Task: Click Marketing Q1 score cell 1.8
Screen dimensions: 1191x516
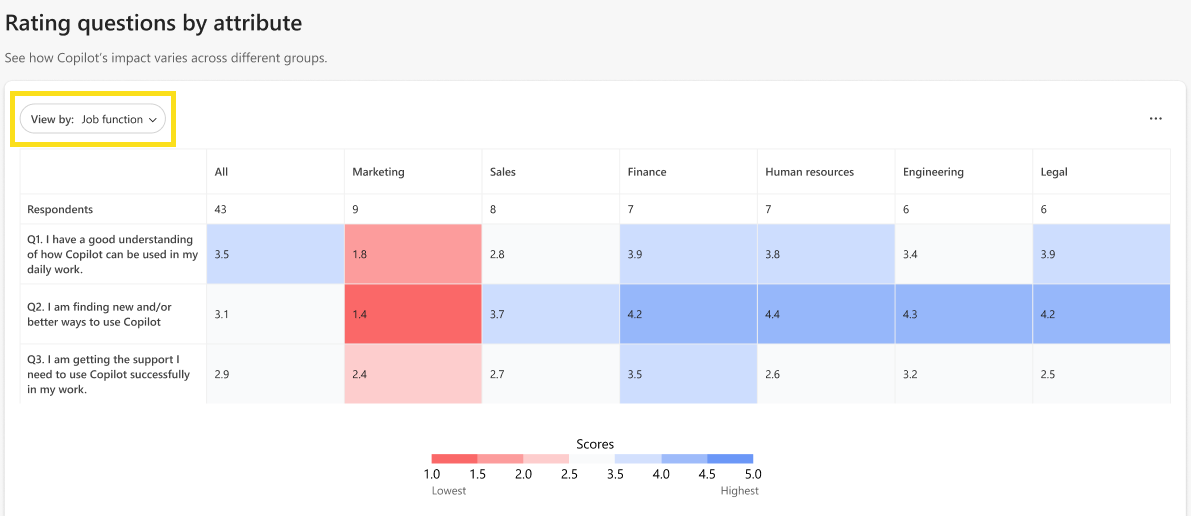Action: tap(413, 254)
